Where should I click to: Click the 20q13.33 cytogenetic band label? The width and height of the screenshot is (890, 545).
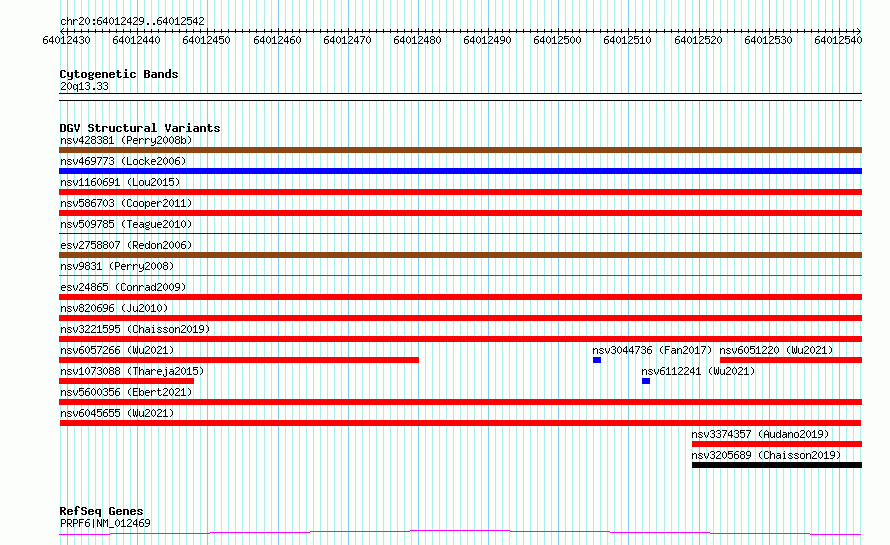[84, 86]
